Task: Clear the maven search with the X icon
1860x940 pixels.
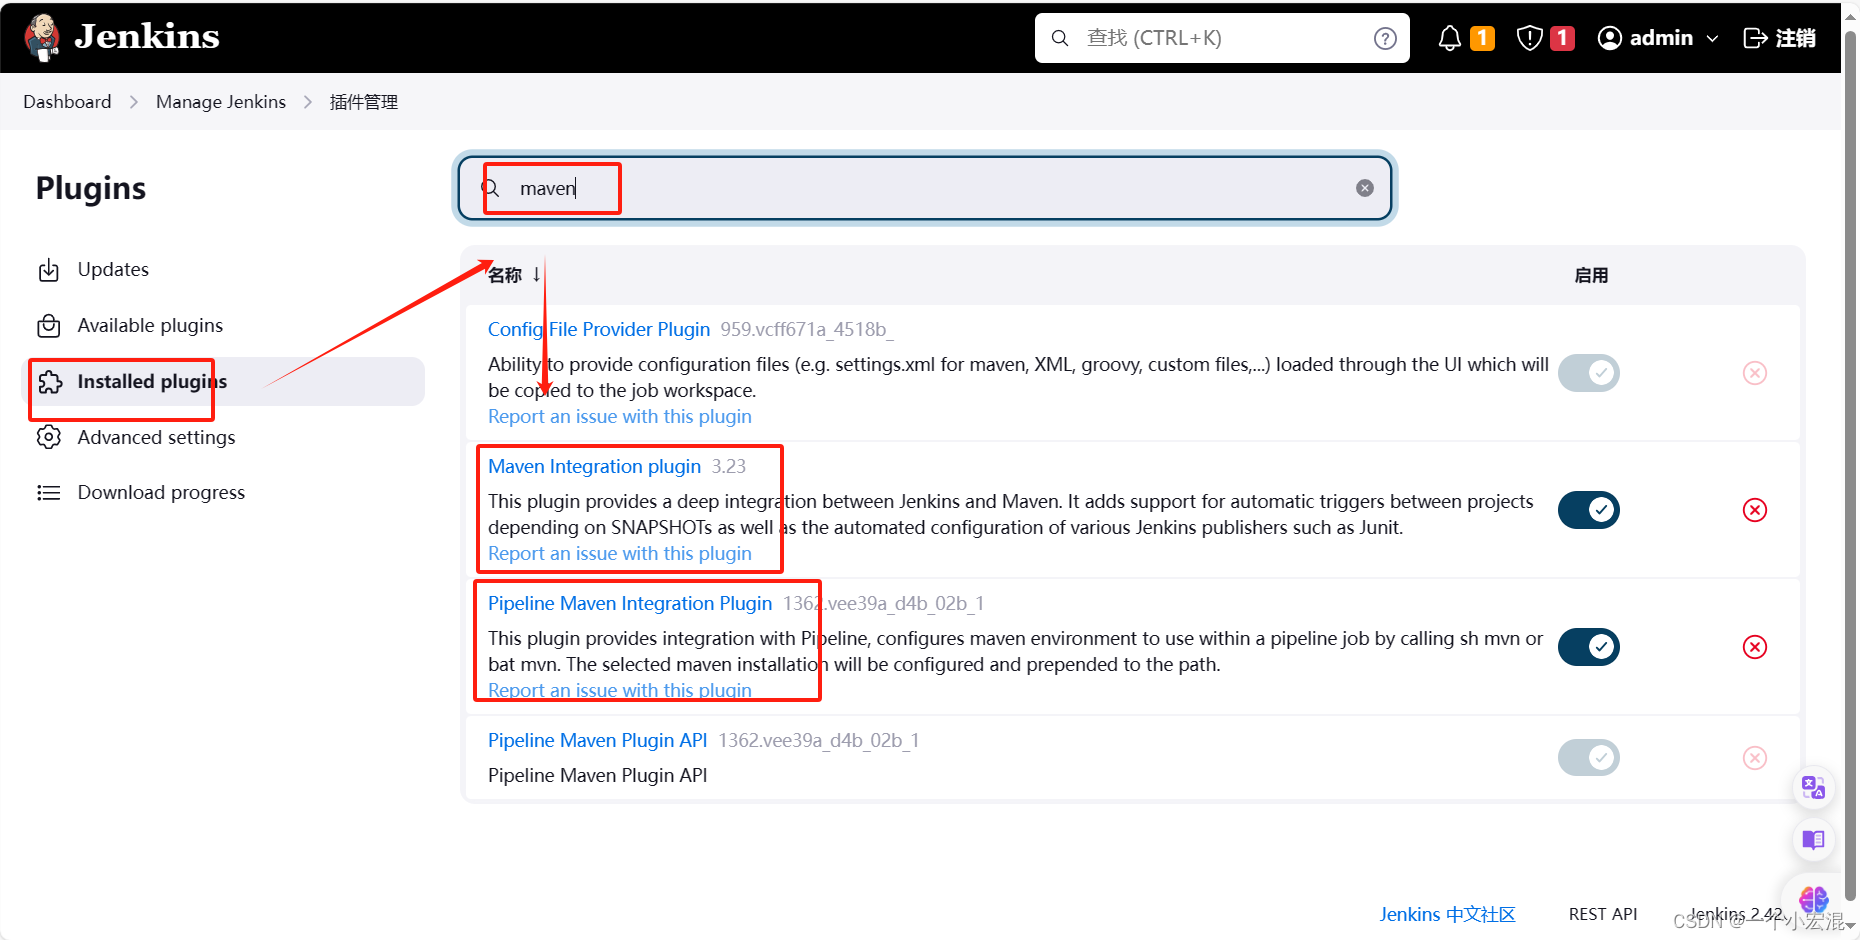Action: [1364, 187]
